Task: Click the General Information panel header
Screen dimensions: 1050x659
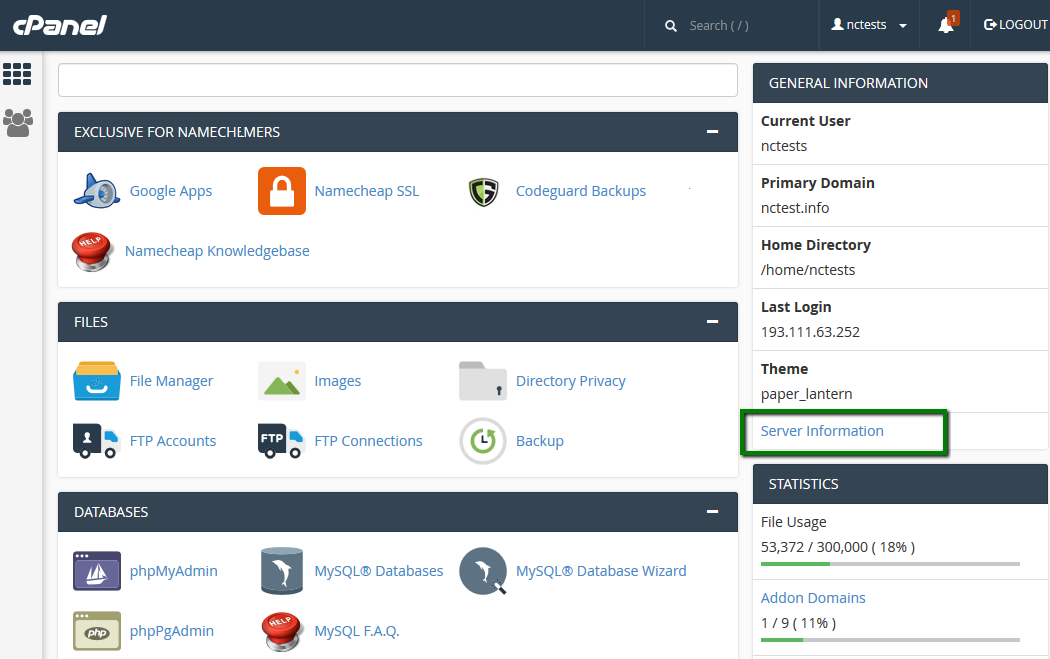Action: coord(900,83)
